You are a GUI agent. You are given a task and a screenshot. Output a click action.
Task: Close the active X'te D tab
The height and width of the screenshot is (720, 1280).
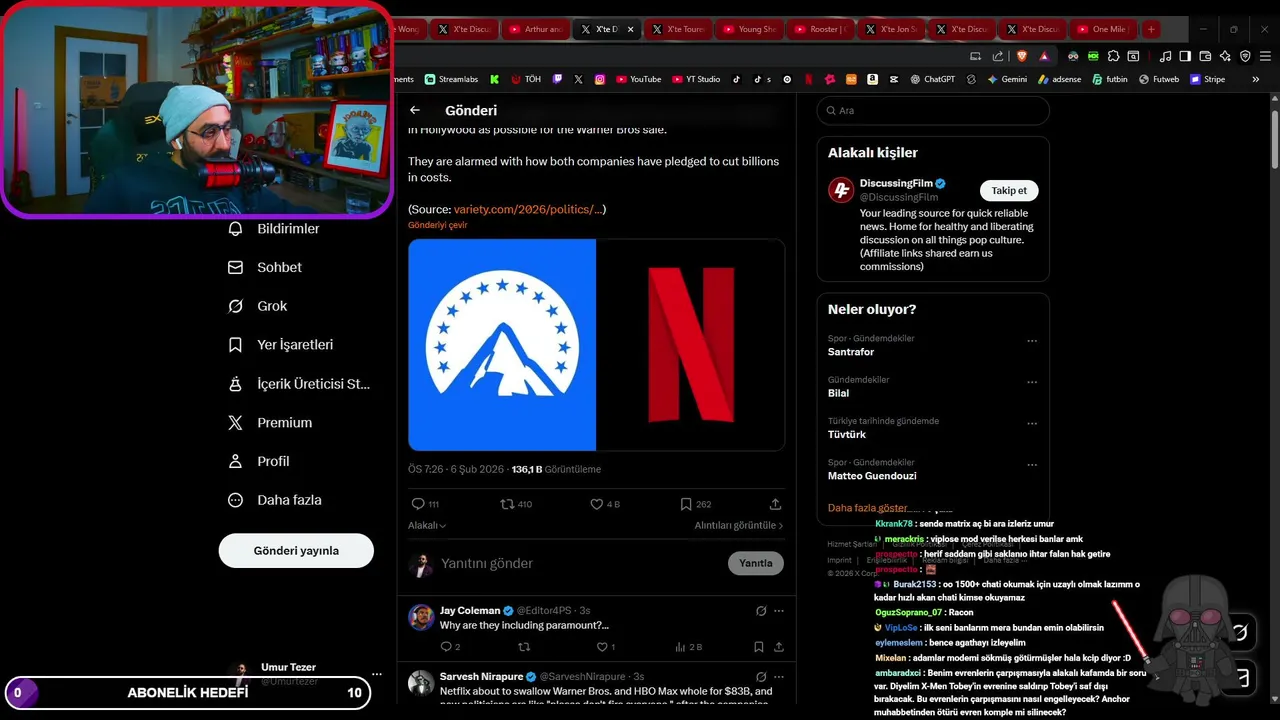click(x=630, y=29)
